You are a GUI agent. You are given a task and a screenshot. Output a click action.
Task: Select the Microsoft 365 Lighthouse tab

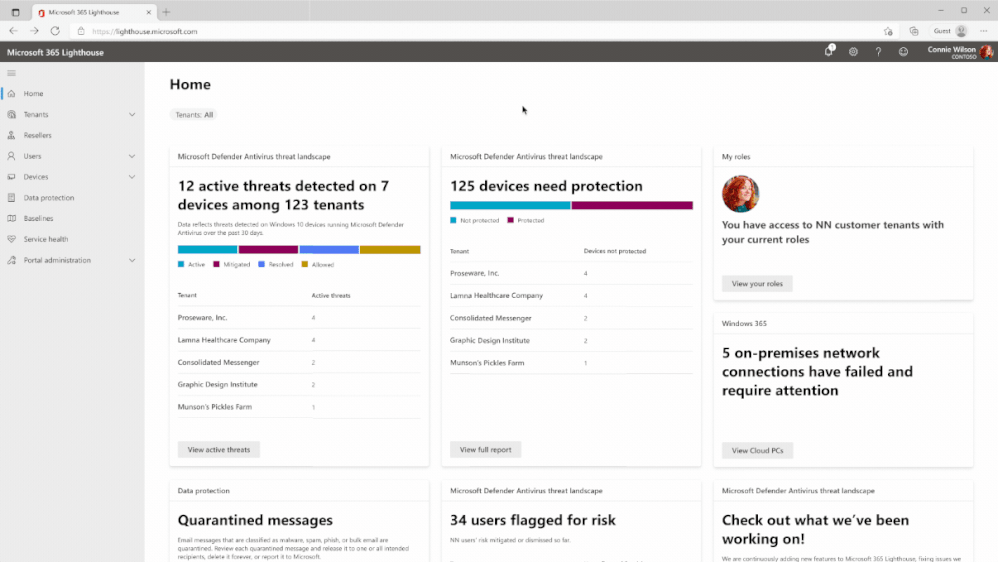(94, 12)
